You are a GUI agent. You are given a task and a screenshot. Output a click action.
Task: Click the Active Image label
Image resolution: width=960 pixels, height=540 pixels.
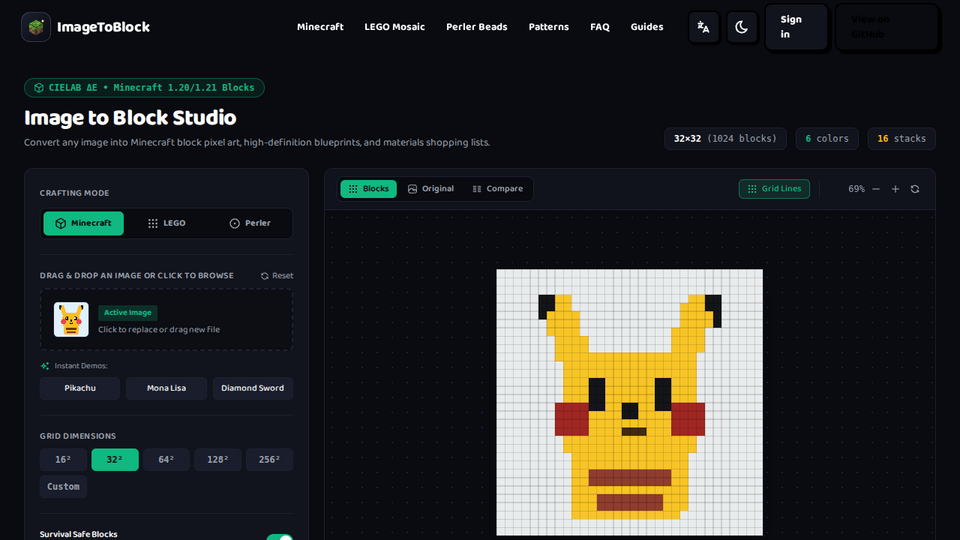(127, 313)
